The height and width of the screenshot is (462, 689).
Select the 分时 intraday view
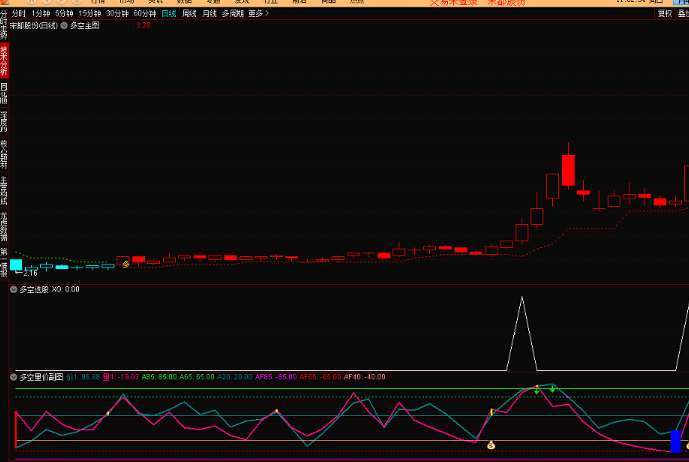(x=17, y=14)
